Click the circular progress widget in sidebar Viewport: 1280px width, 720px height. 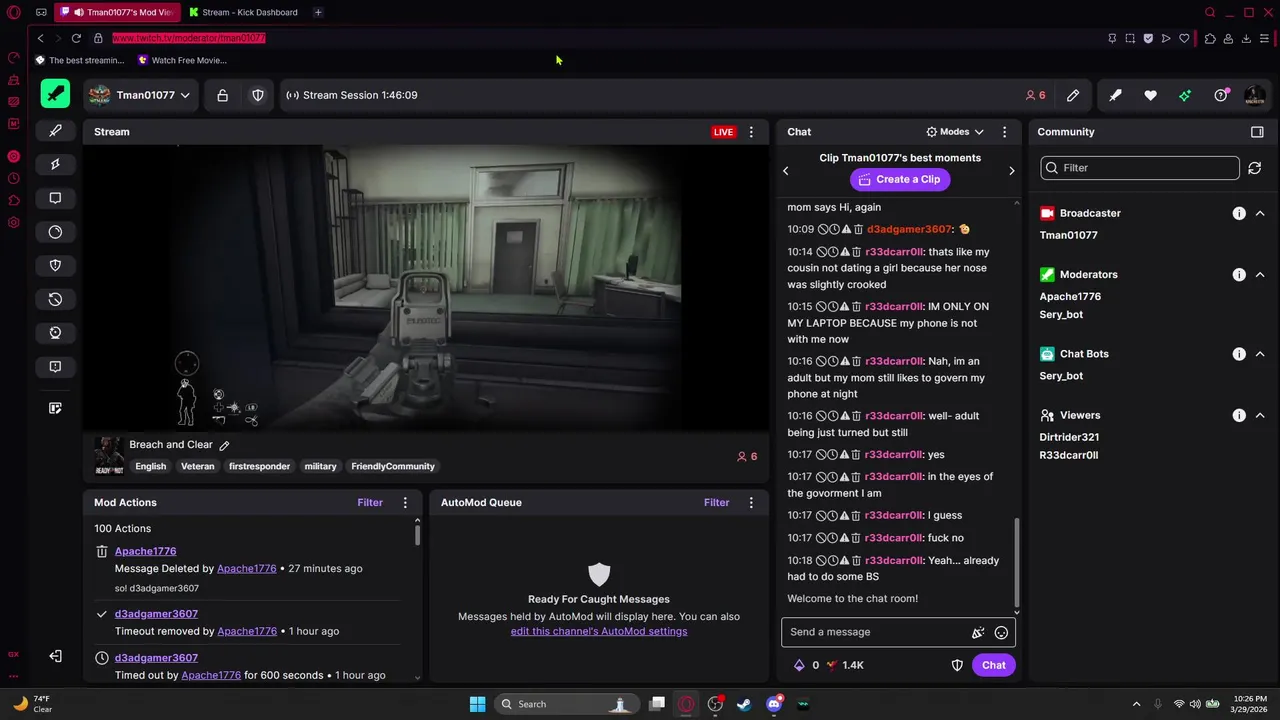click(x=55, y=232)
